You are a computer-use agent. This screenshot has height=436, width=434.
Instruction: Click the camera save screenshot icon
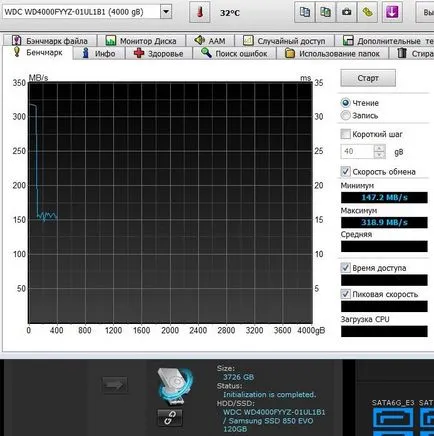tap(346, 12)
